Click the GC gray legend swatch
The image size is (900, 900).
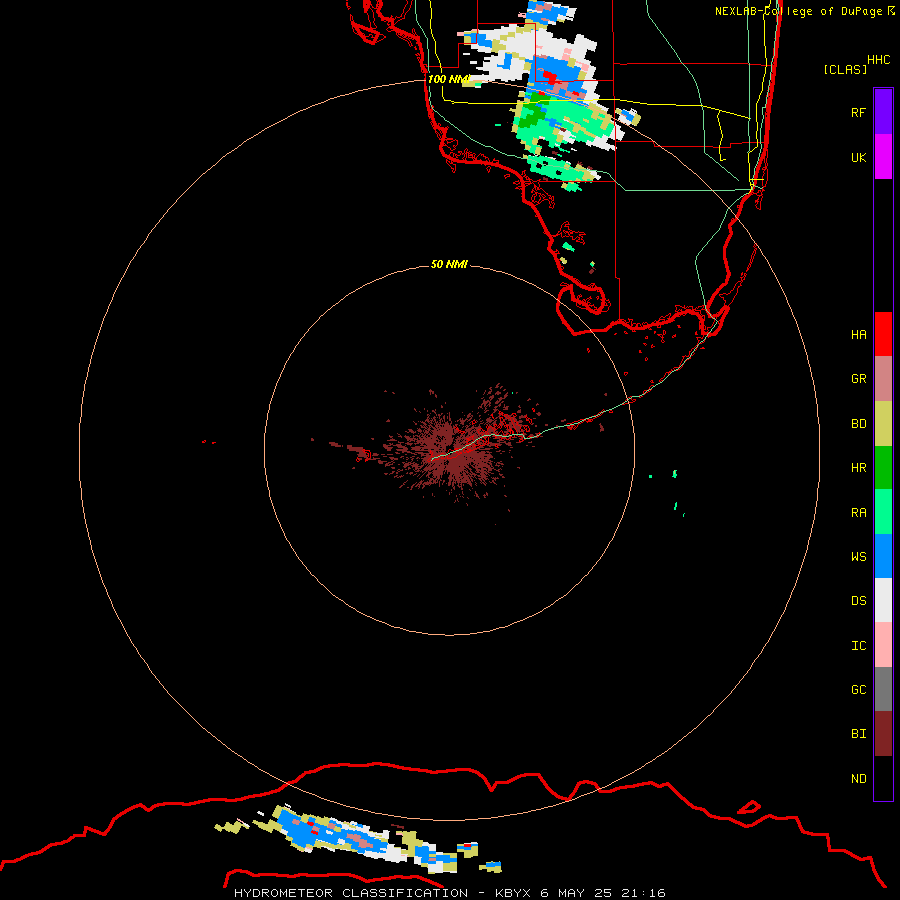coord(883,689)
